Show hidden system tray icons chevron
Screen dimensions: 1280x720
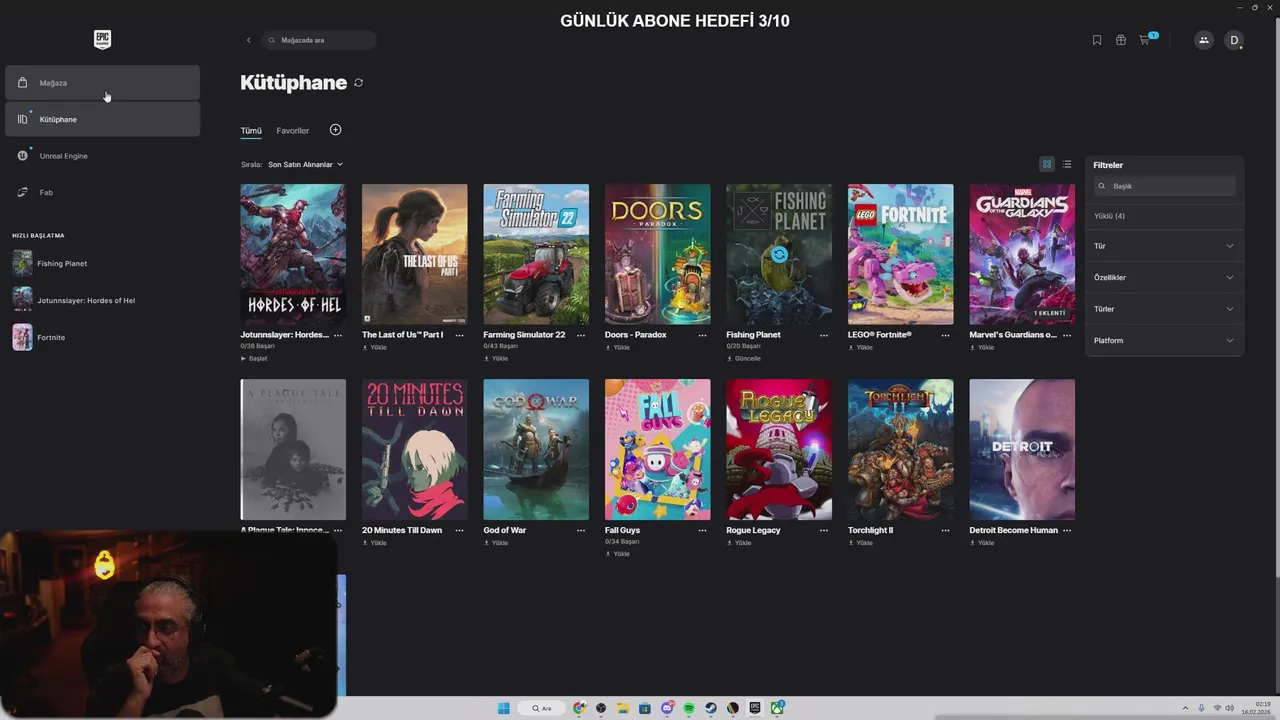[1185, 708]
